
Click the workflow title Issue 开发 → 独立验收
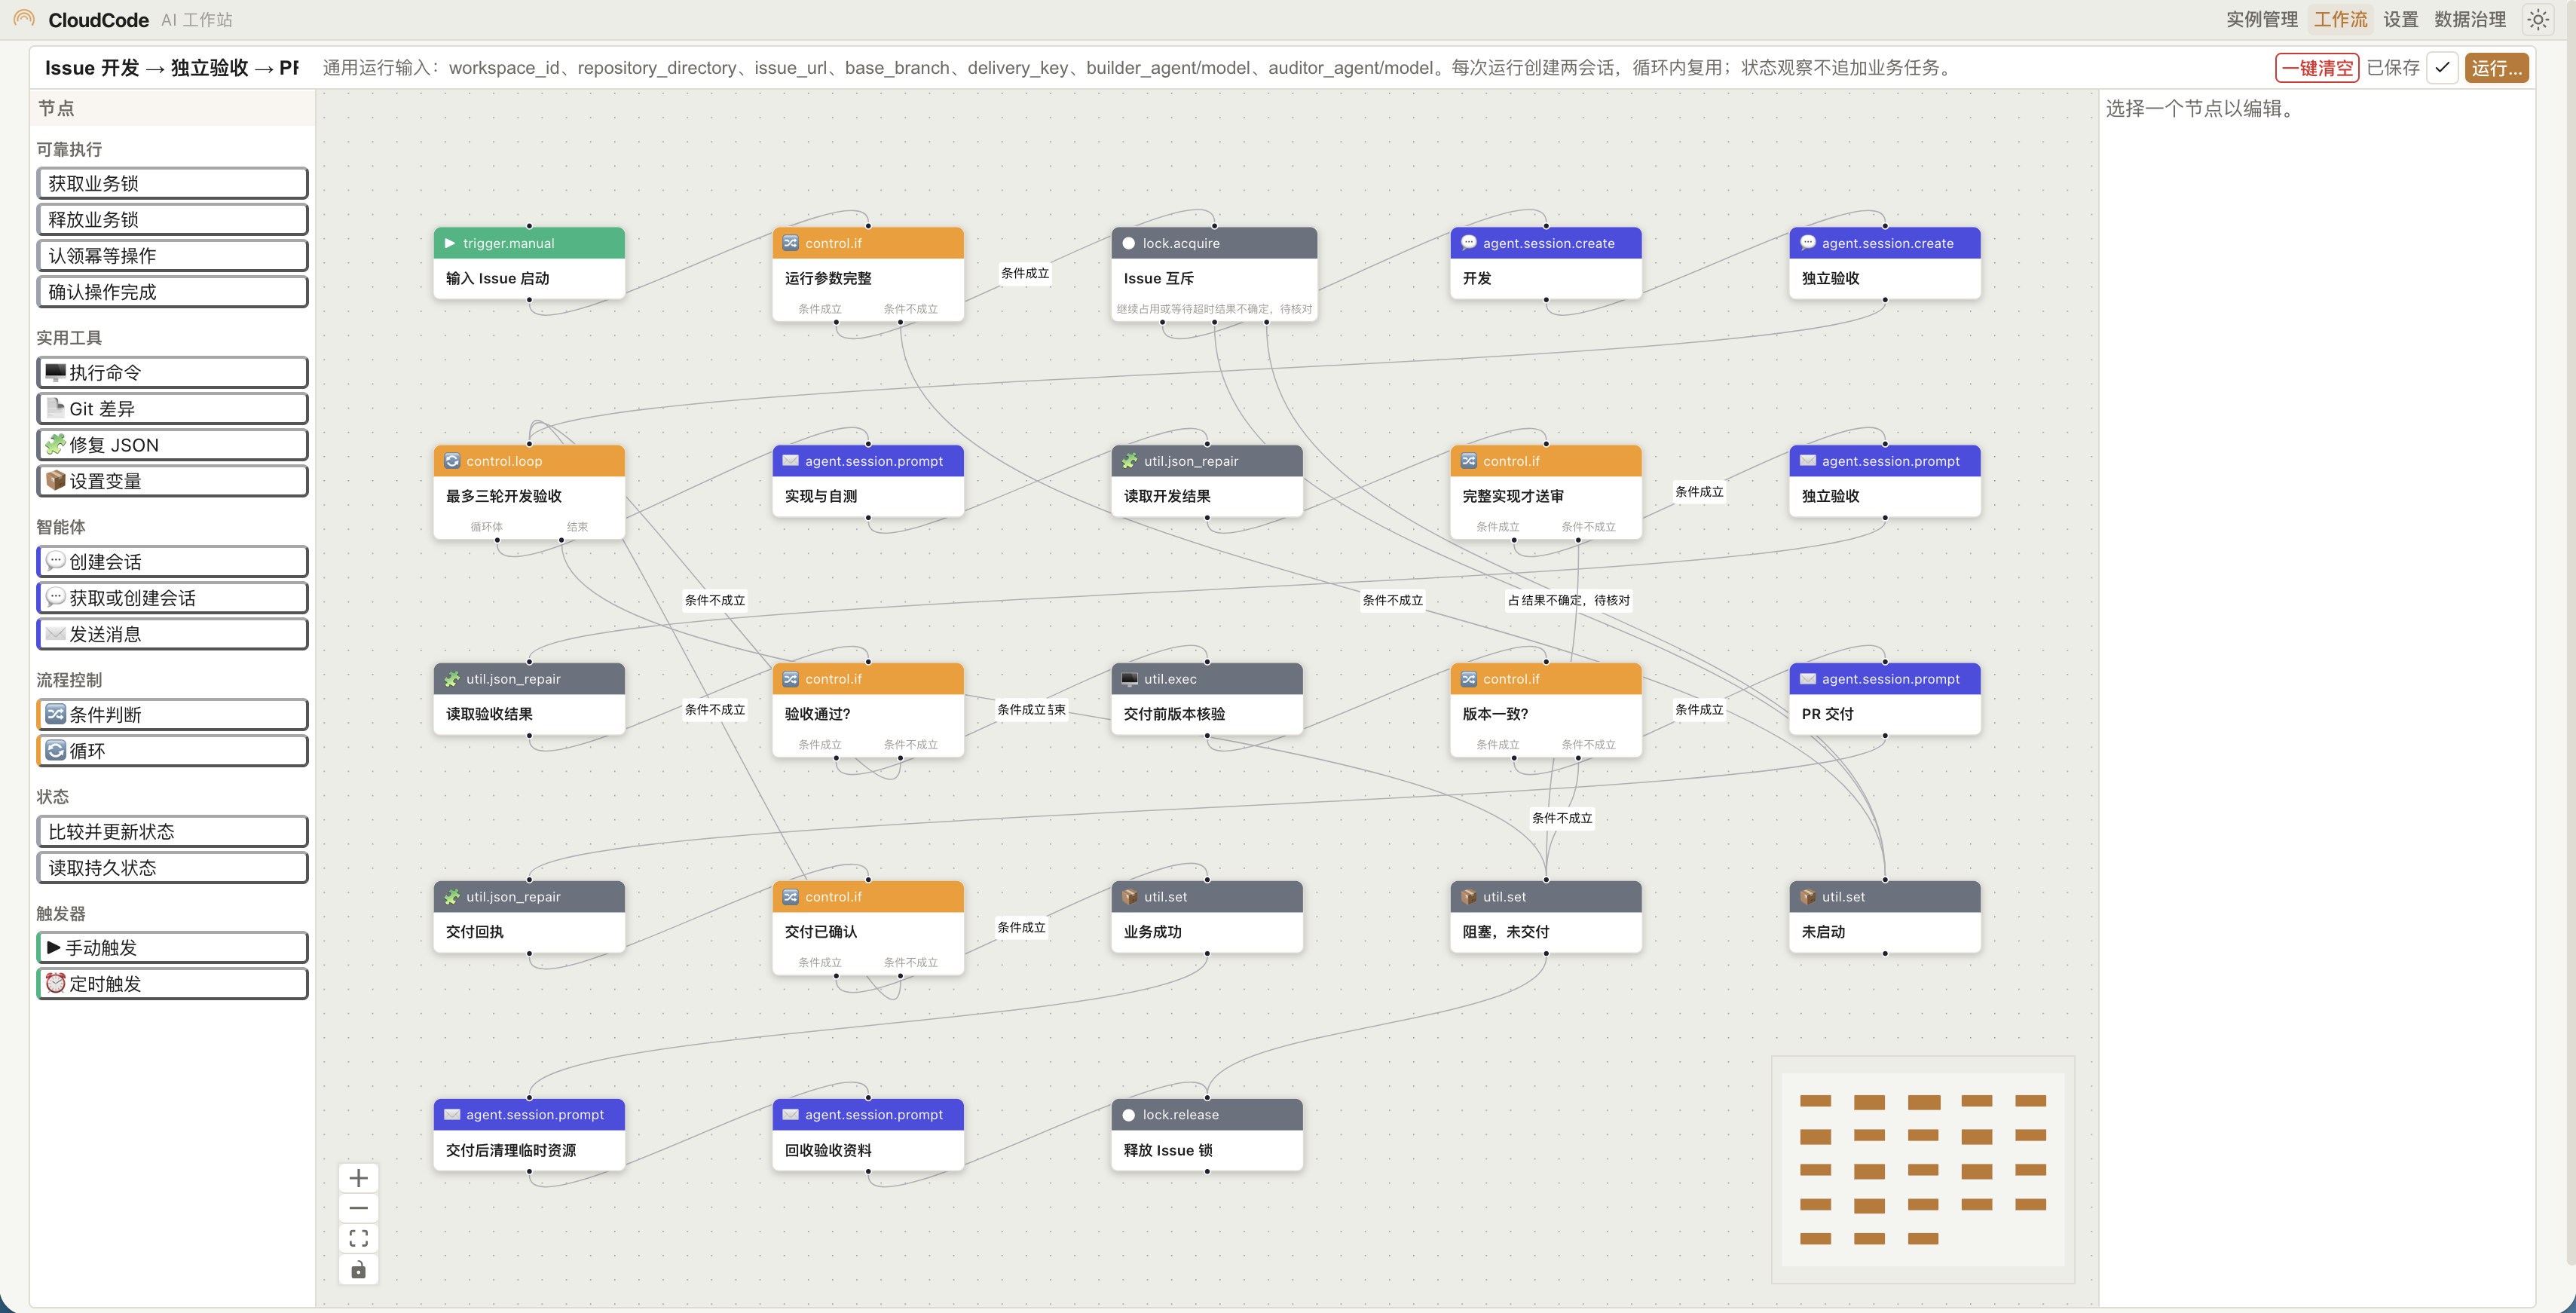tap(171, 67)
